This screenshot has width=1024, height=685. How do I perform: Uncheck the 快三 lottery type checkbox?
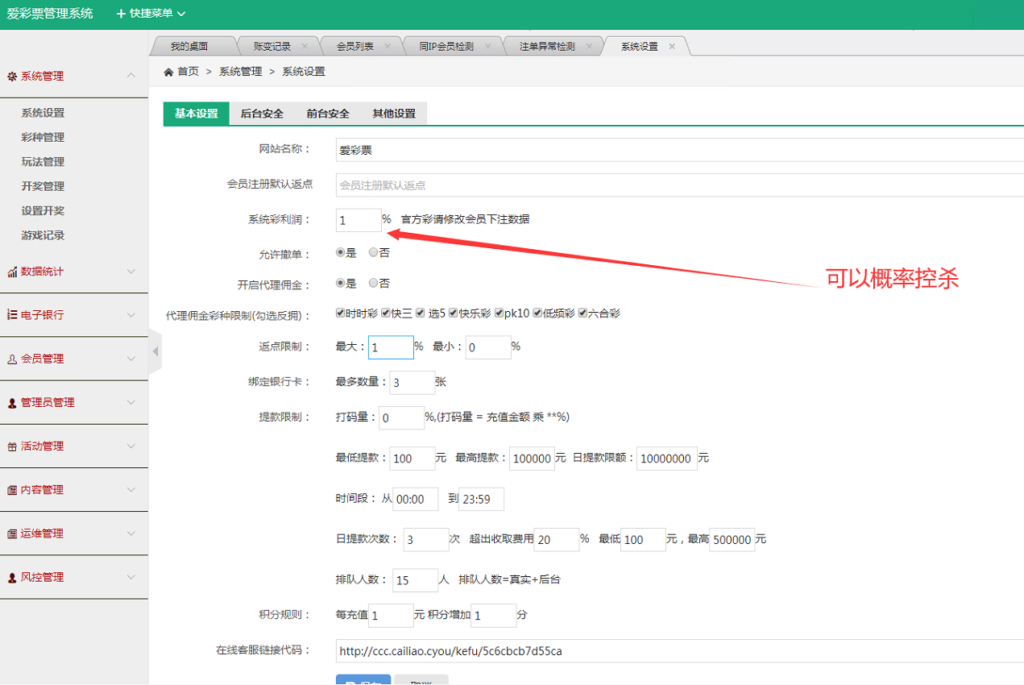pyautogui.click(x=384, y=311)
